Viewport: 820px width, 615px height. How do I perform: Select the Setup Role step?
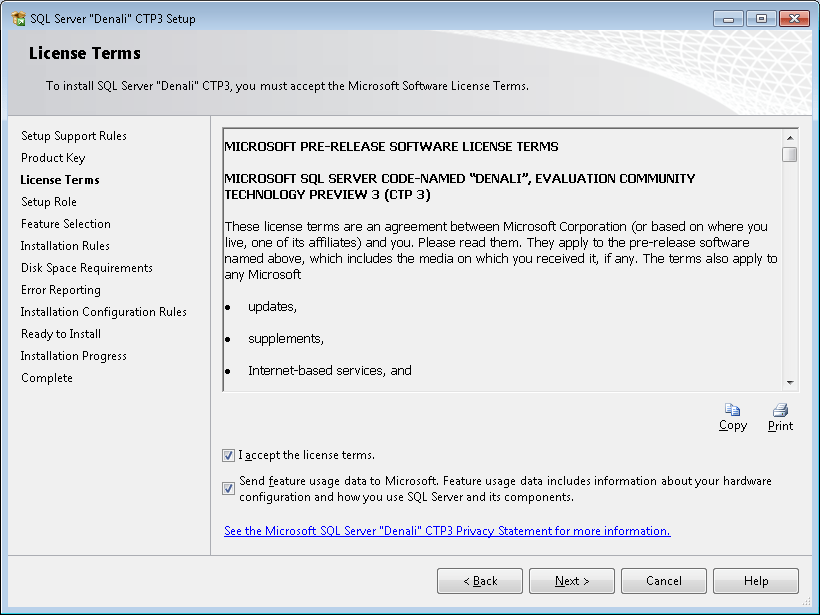pyautogui.click(x=49, y=202)
